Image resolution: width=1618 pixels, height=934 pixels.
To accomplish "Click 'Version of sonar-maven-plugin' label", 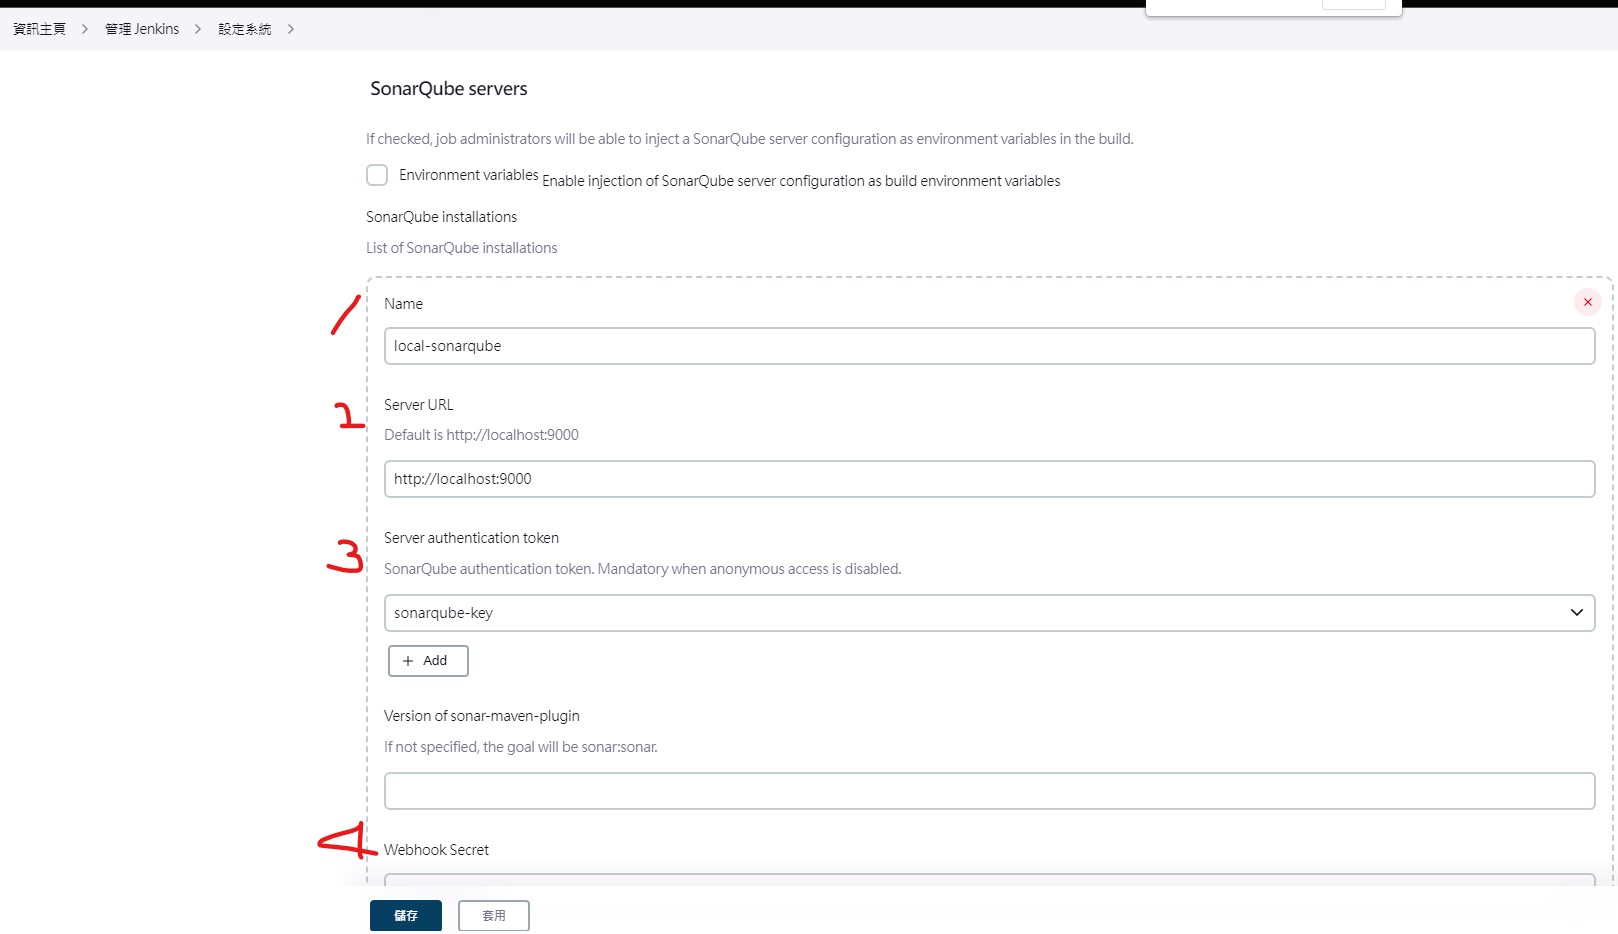I will [482, 716].
